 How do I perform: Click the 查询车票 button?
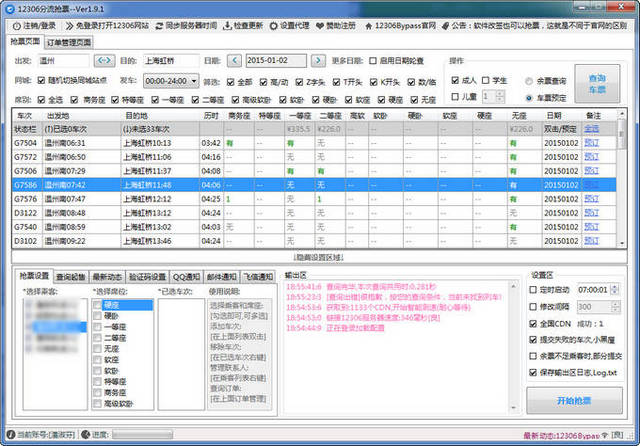pyautogui.click(x=597, y=84)
